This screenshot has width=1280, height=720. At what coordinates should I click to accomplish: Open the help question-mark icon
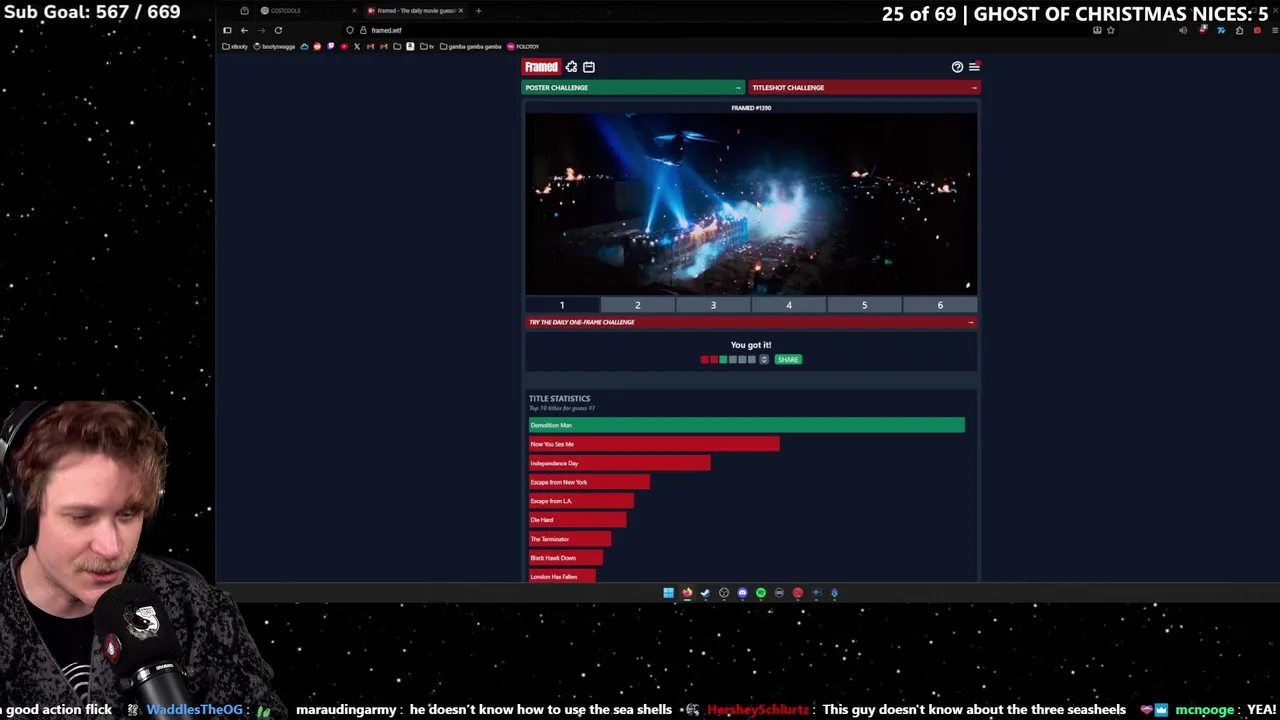pos(957,67)
